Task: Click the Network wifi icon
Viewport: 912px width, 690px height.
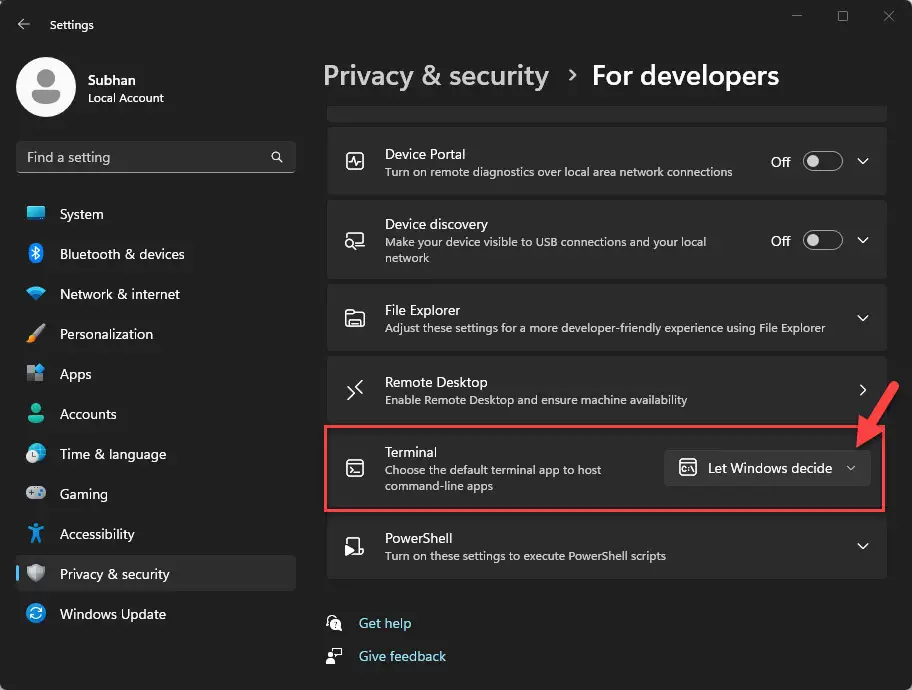Action: tap(36, 293)
